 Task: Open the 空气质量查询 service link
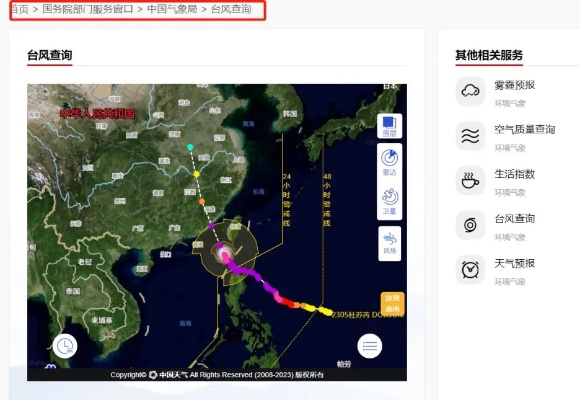point(525,130)
